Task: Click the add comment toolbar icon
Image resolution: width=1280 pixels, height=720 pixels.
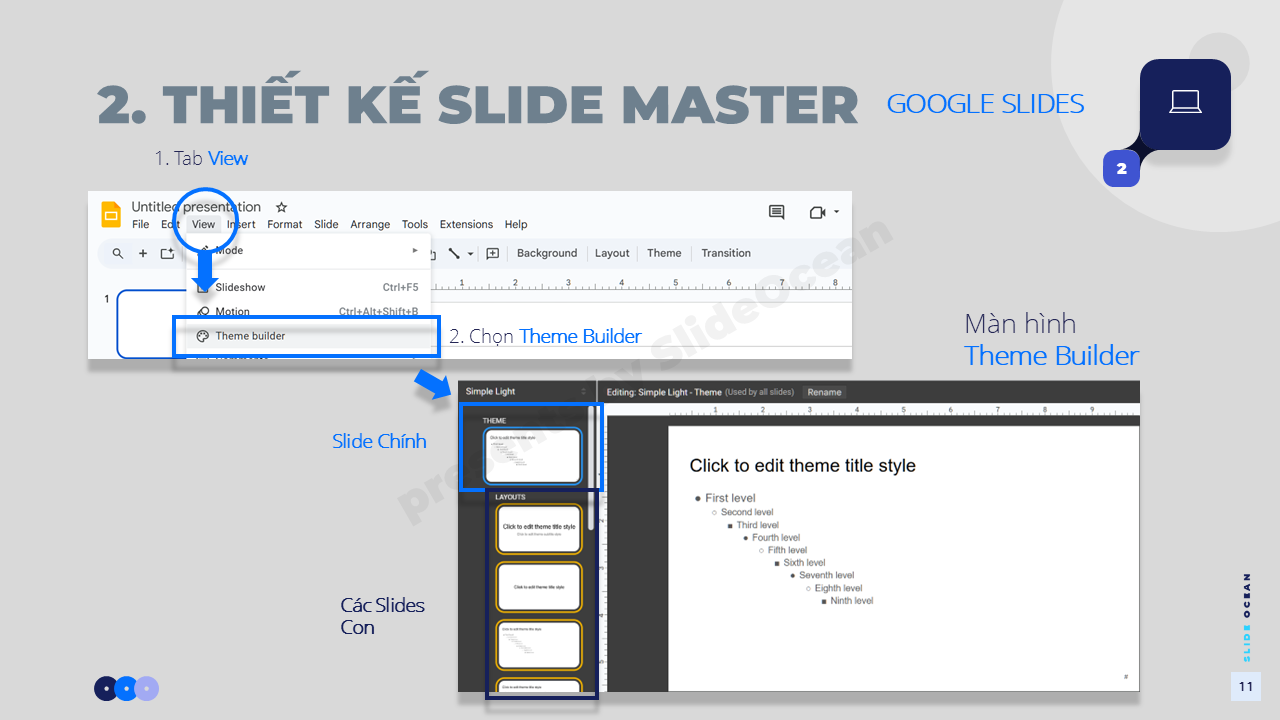Action: pos(492,254)
